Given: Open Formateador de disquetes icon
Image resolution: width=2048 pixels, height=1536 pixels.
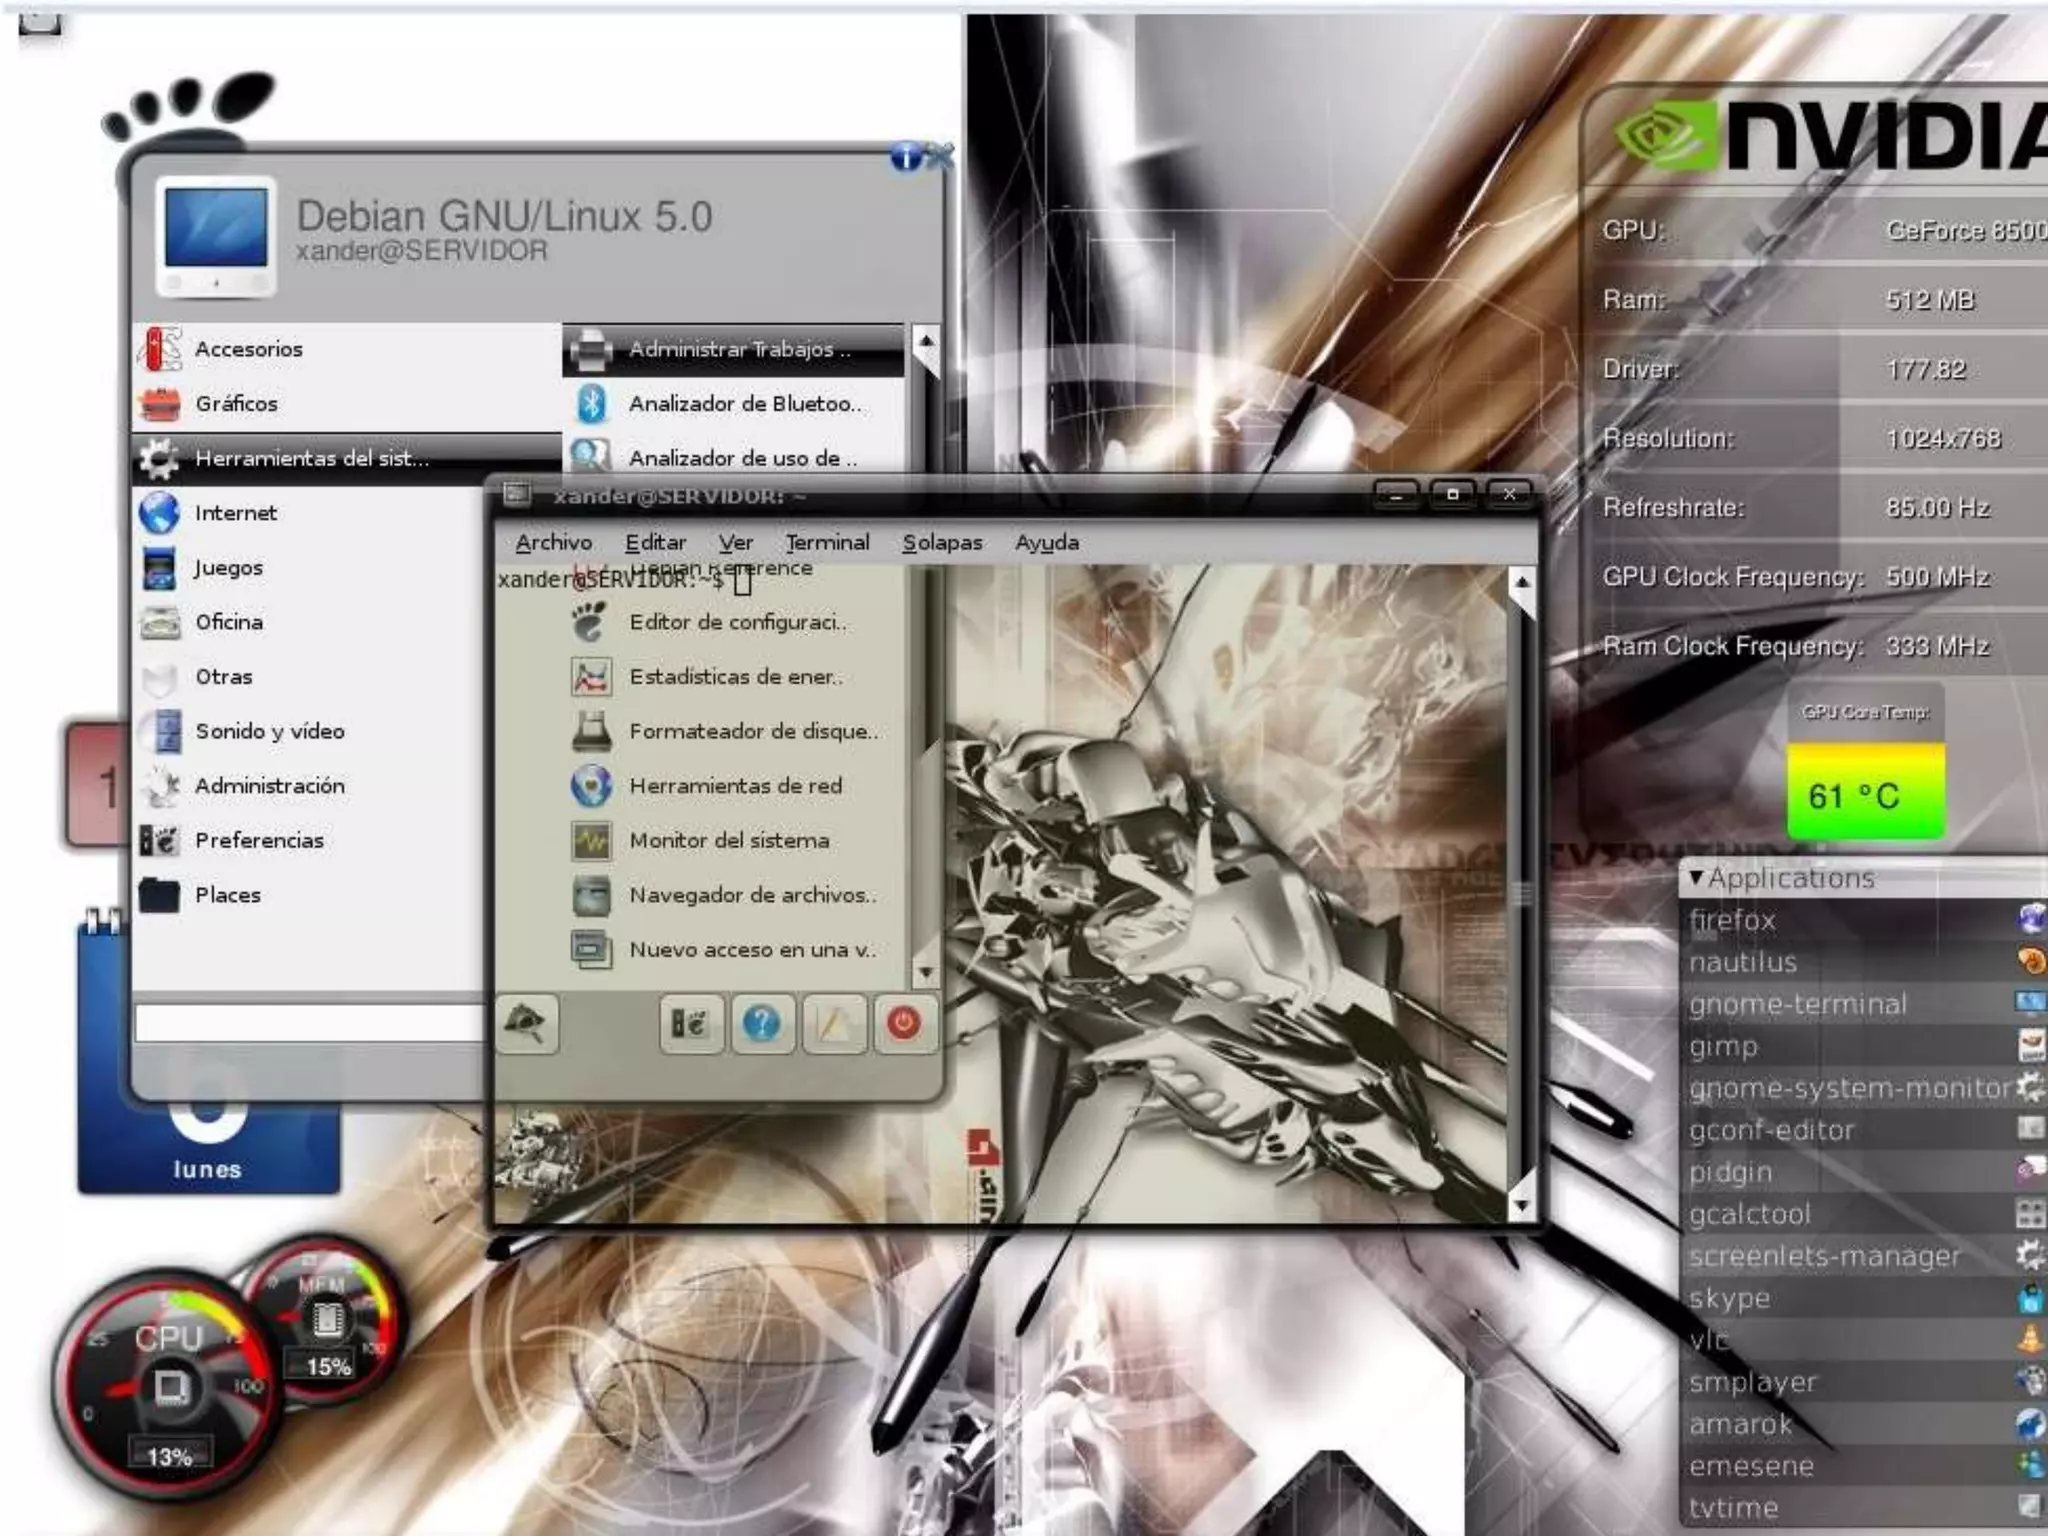Looking at the screenshot, I should [x=591, y=731].
